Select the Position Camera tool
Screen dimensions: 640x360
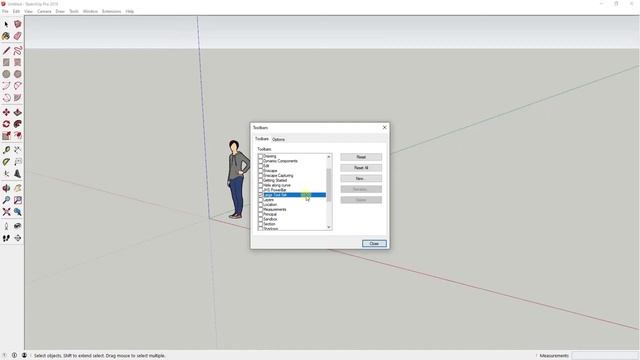point(6,226)
